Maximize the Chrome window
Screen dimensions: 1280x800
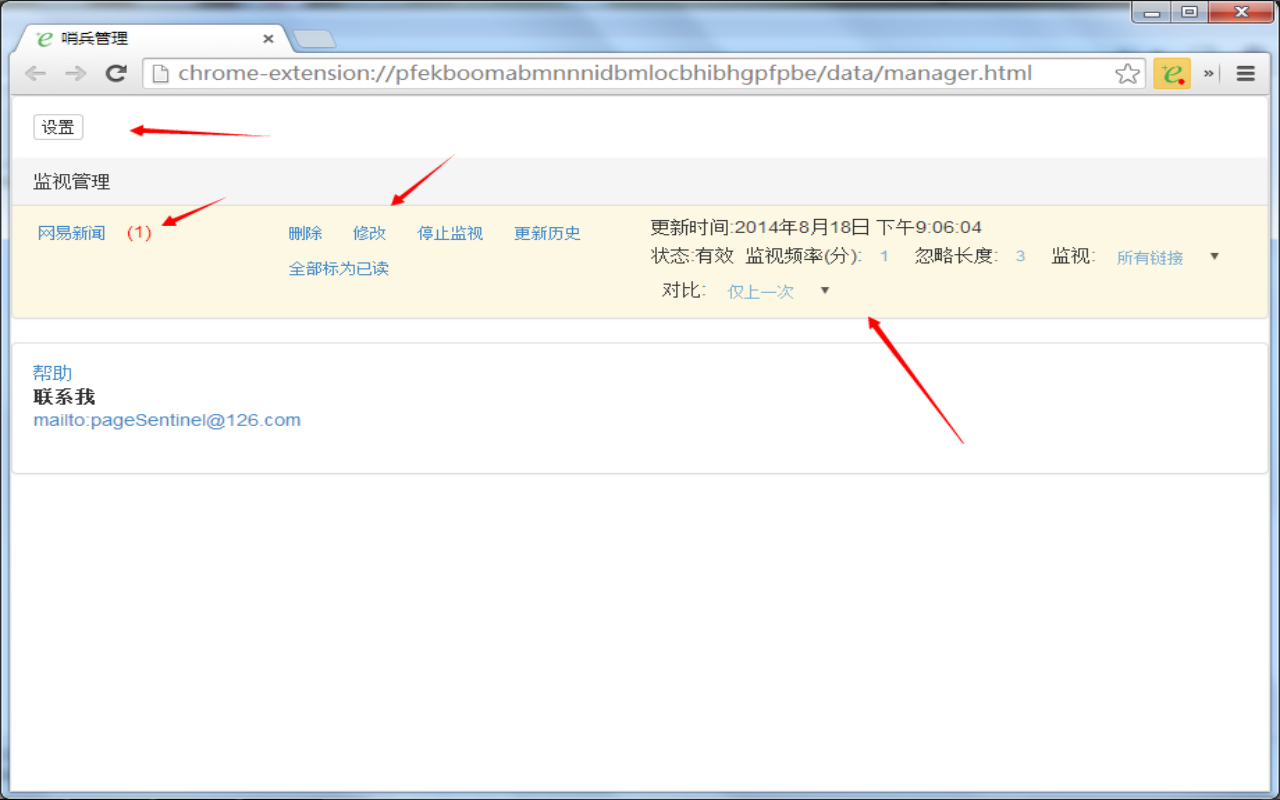(1189, 12)
